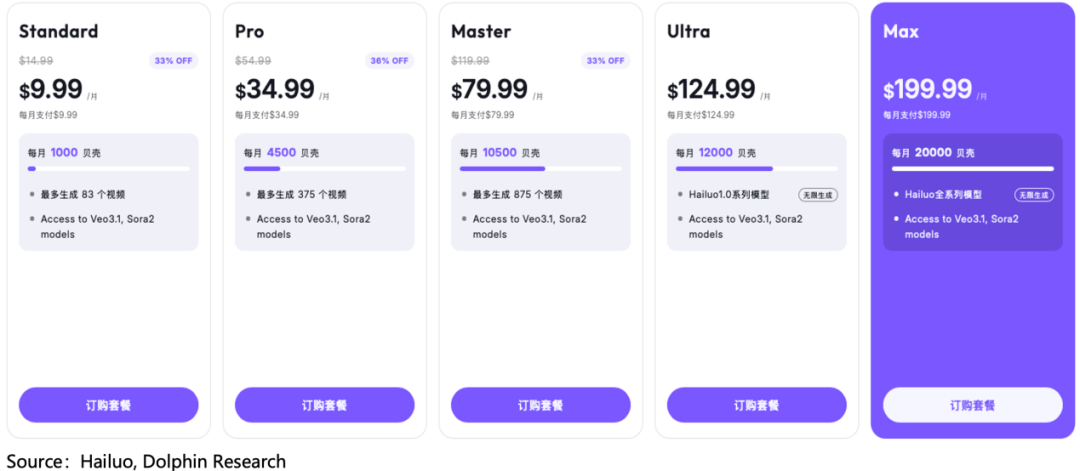Click the Standard 1000 贝壳 progress bar

click(108, 169)
